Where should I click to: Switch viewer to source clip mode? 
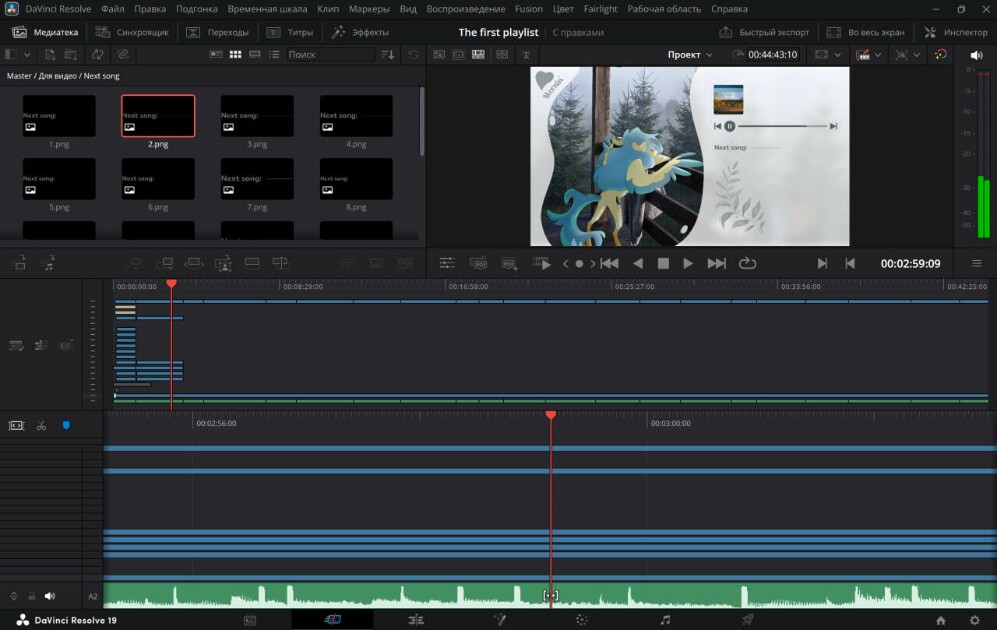(439, 55)
